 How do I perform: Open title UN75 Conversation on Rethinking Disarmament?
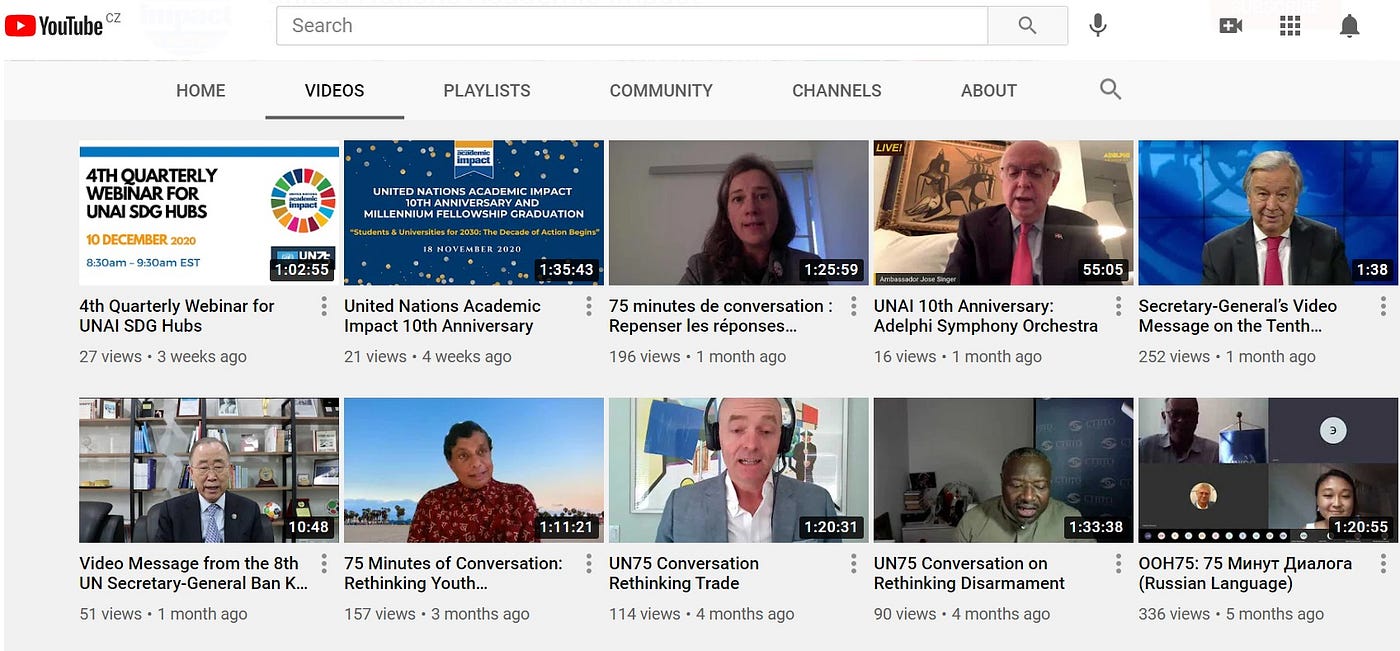[970, 574]
